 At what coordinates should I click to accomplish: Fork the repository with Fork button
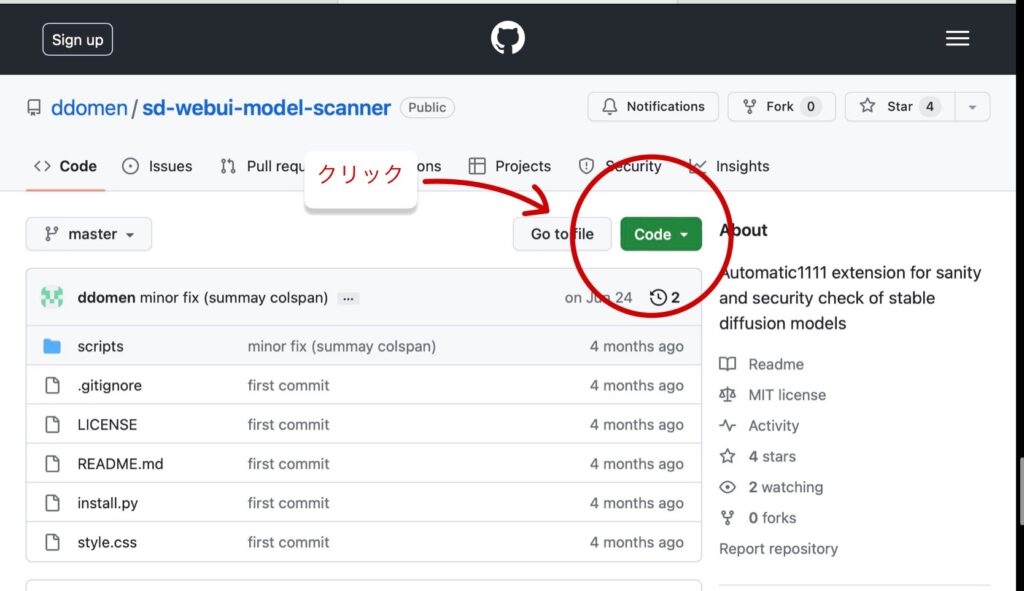782,106
